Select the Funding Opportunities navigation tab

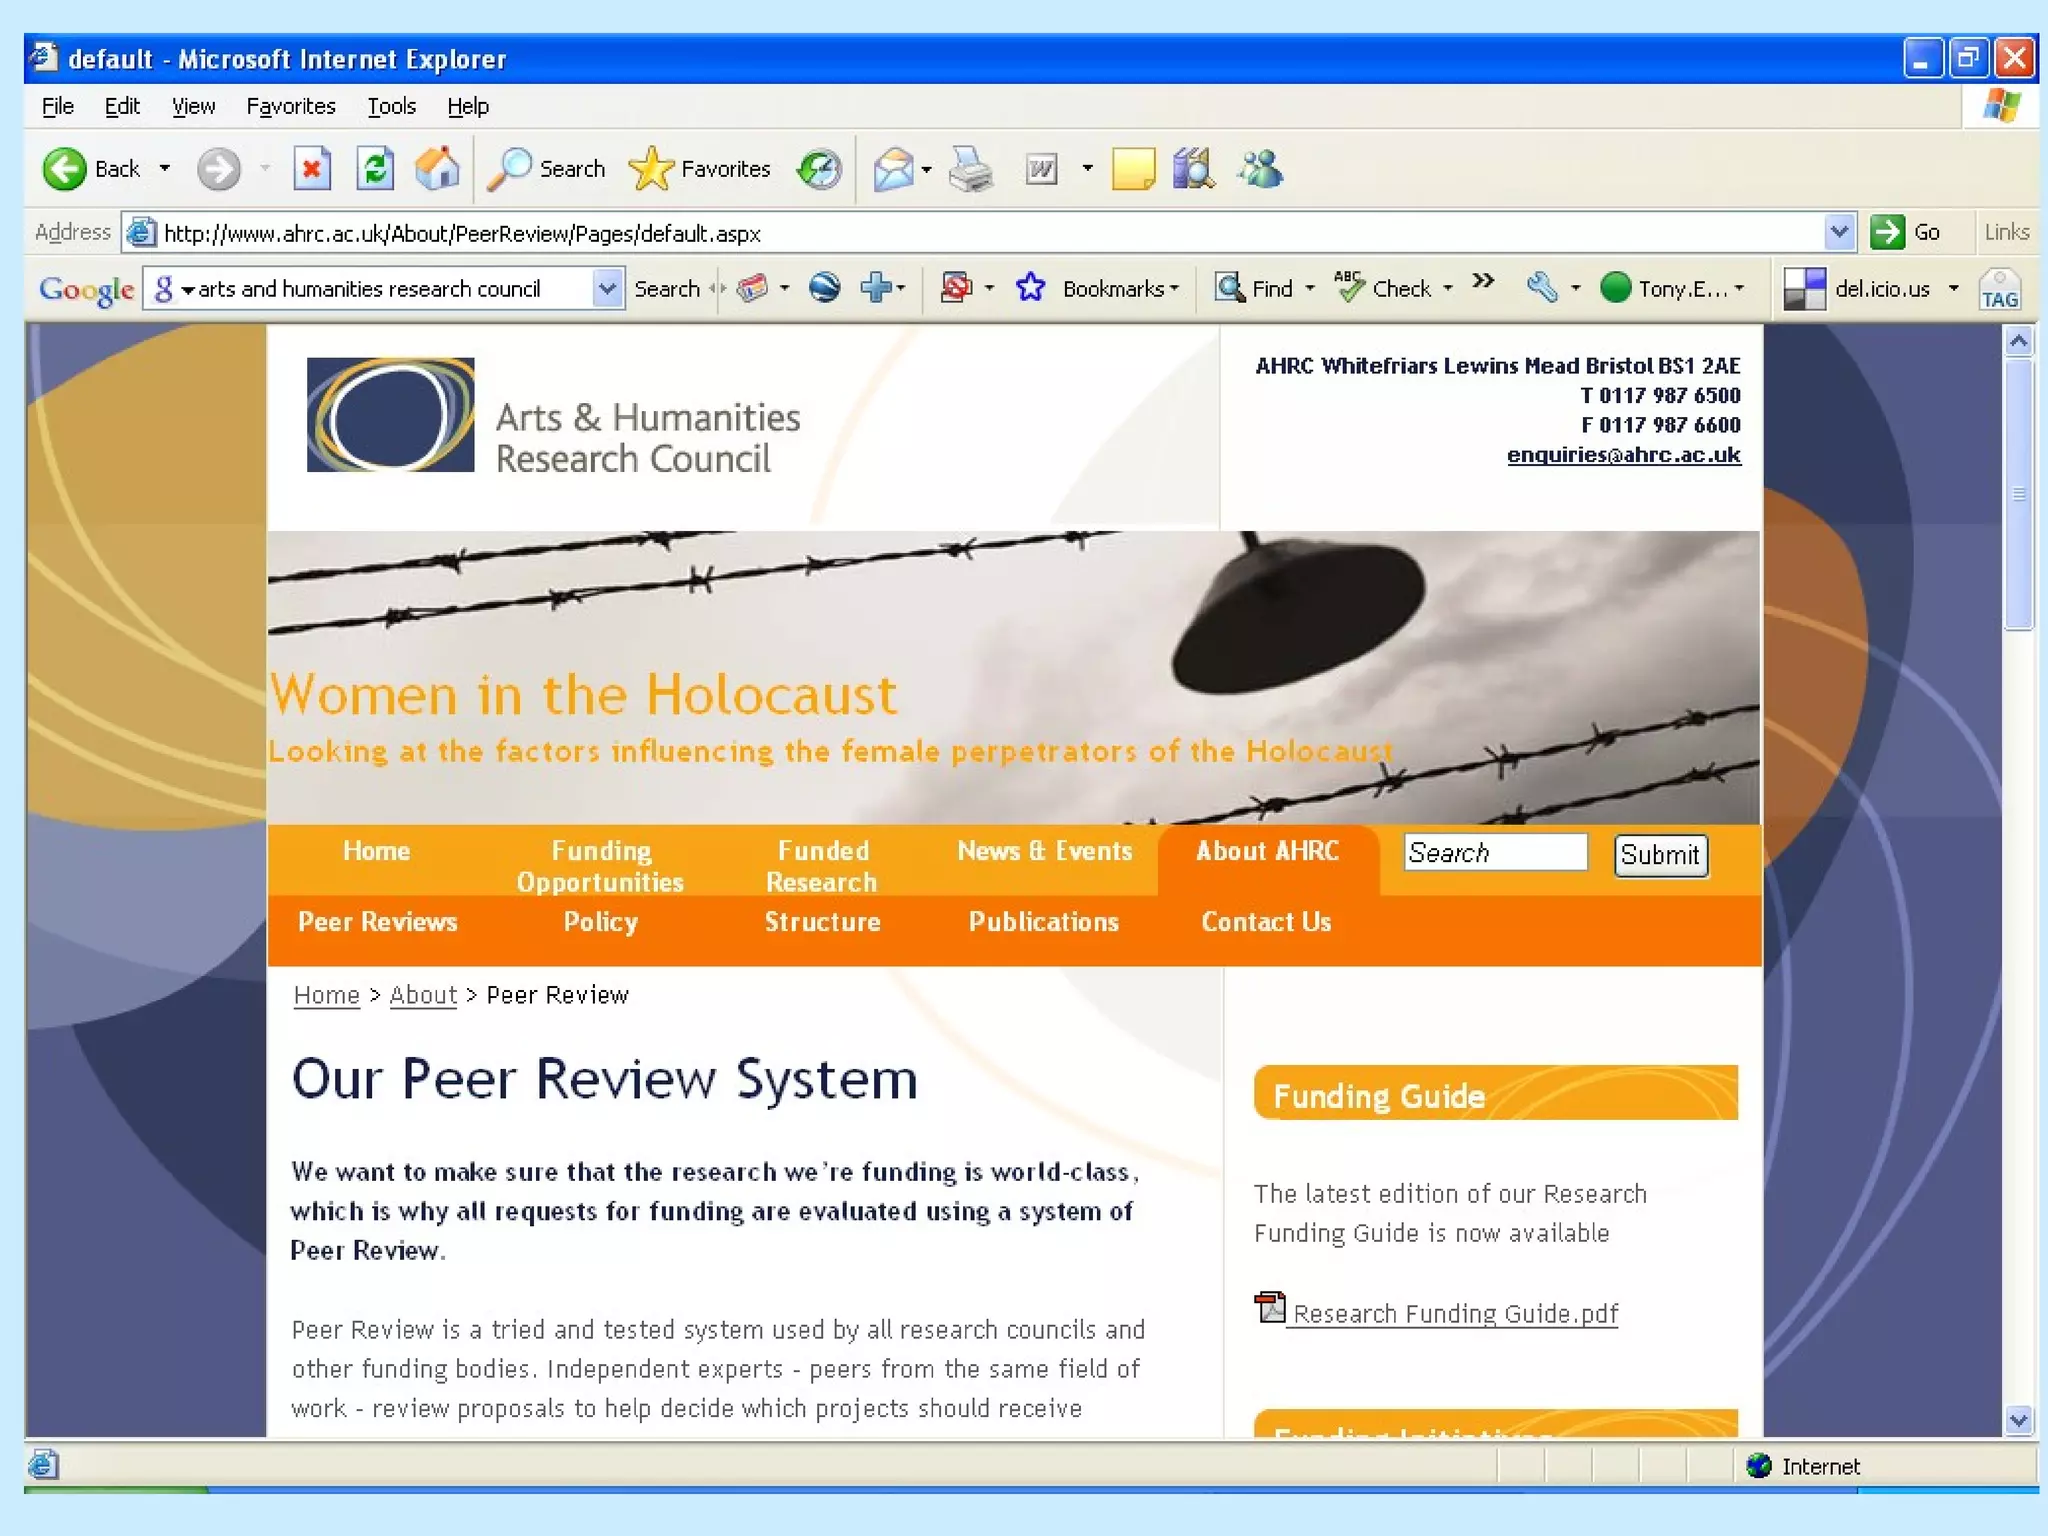(600, 865)
